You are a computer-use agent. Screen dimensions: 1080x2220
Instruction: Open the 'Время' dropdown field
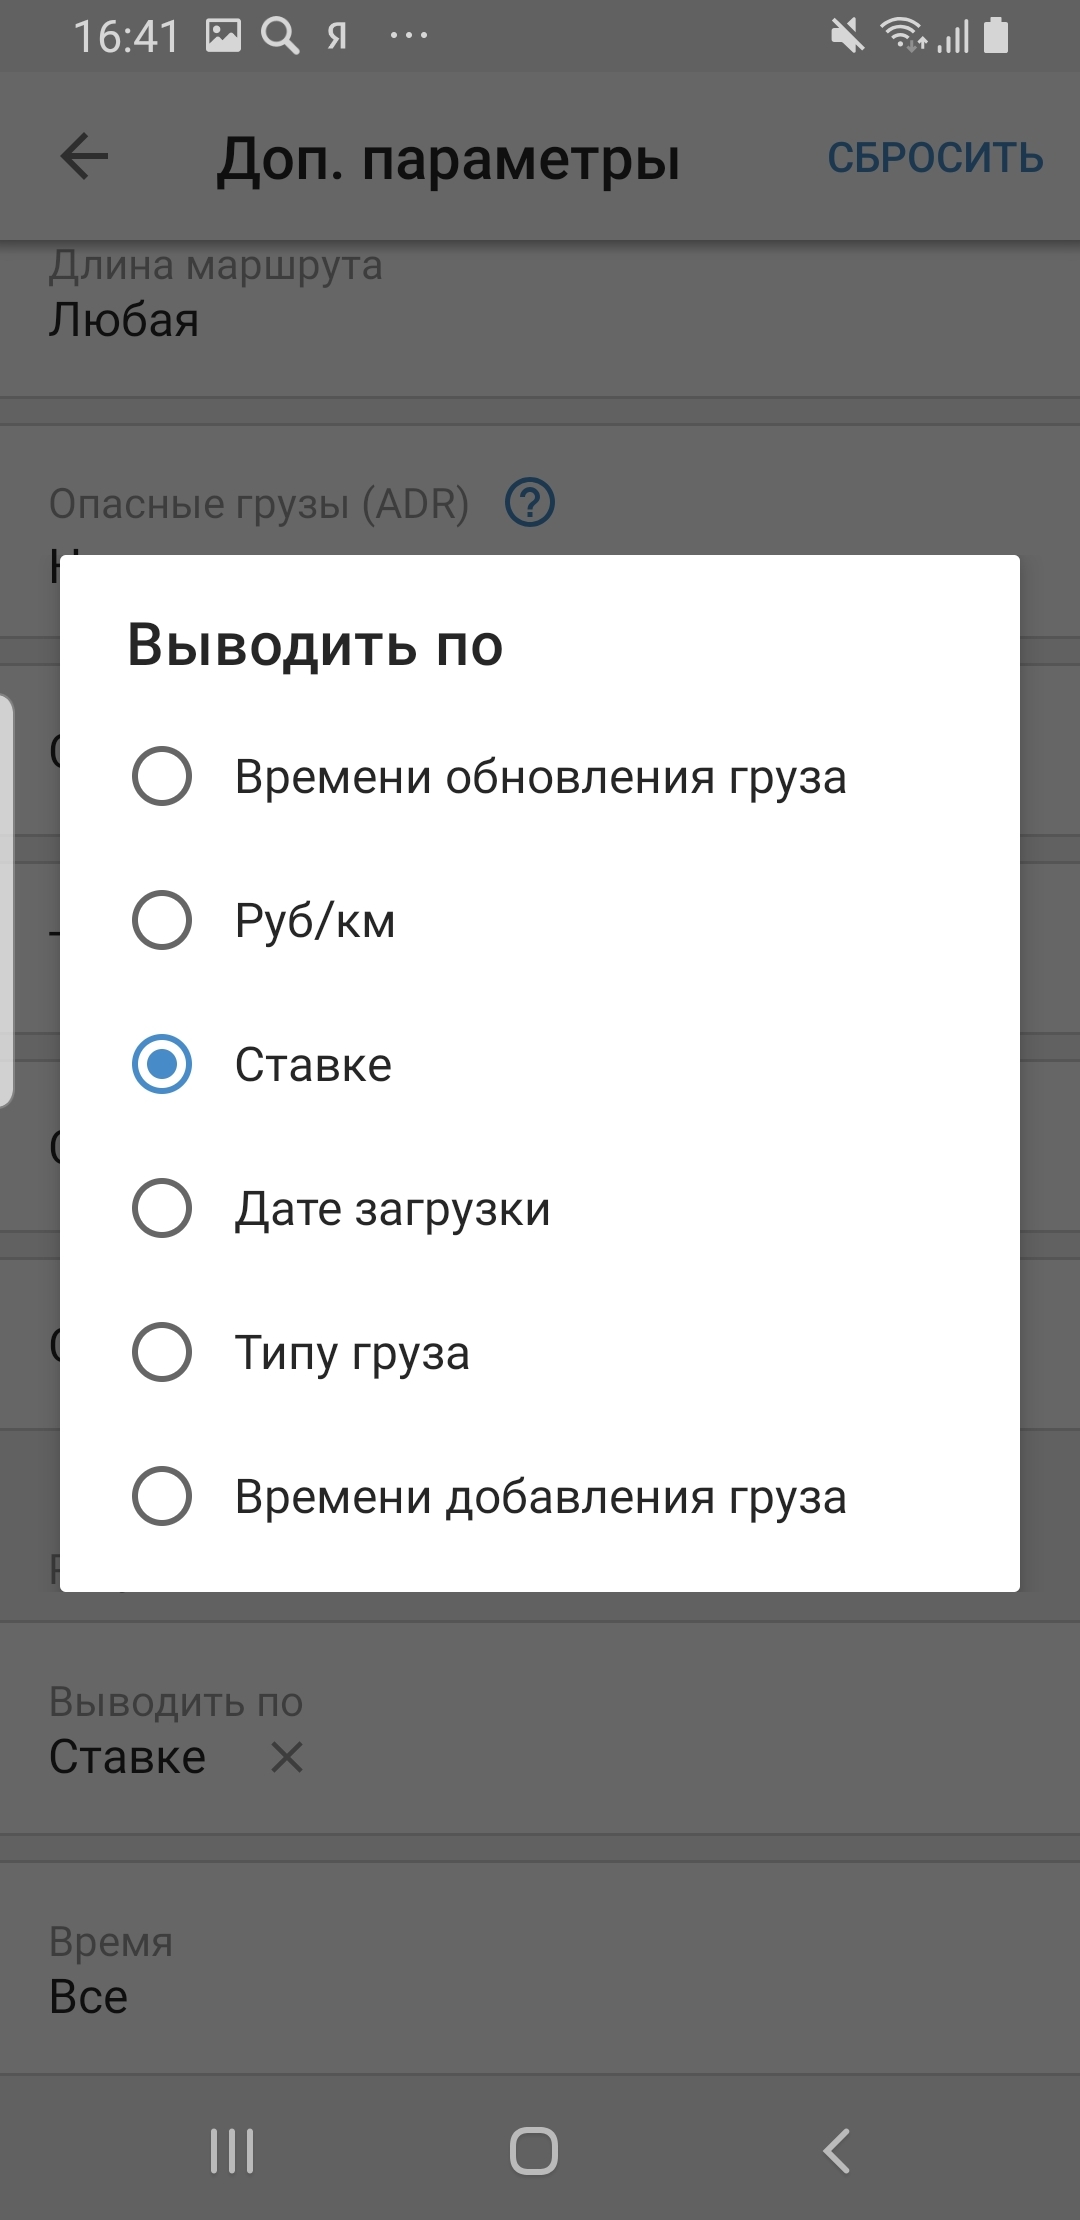click(x=540, y=1970)
